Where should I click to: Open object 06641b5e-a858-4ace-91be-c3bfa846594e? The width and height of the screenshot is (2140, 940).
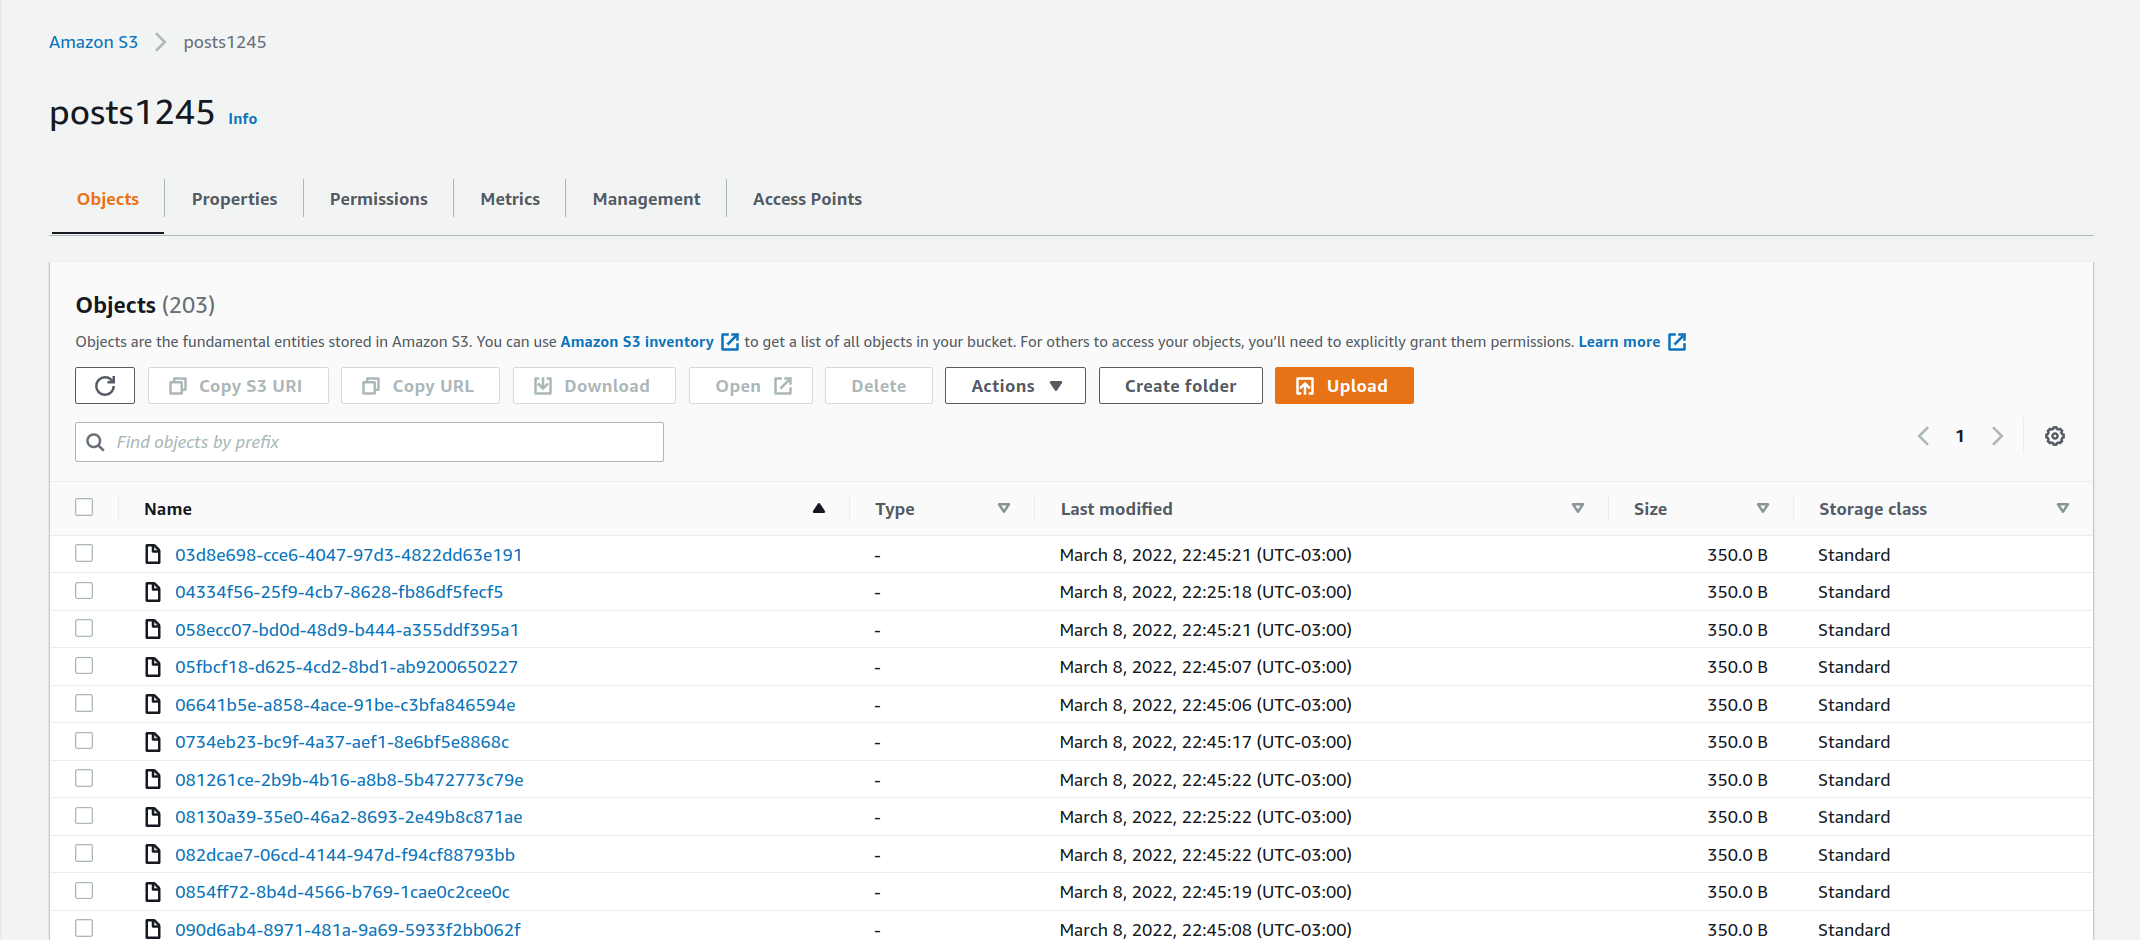(345, 705)
